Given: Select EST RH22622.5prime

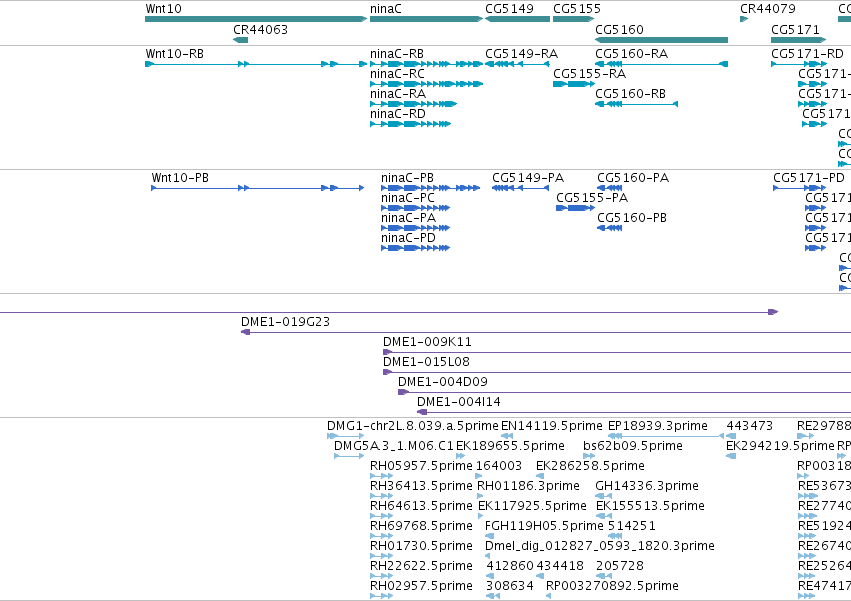Looking at the screenshot, I should [382, 577].
